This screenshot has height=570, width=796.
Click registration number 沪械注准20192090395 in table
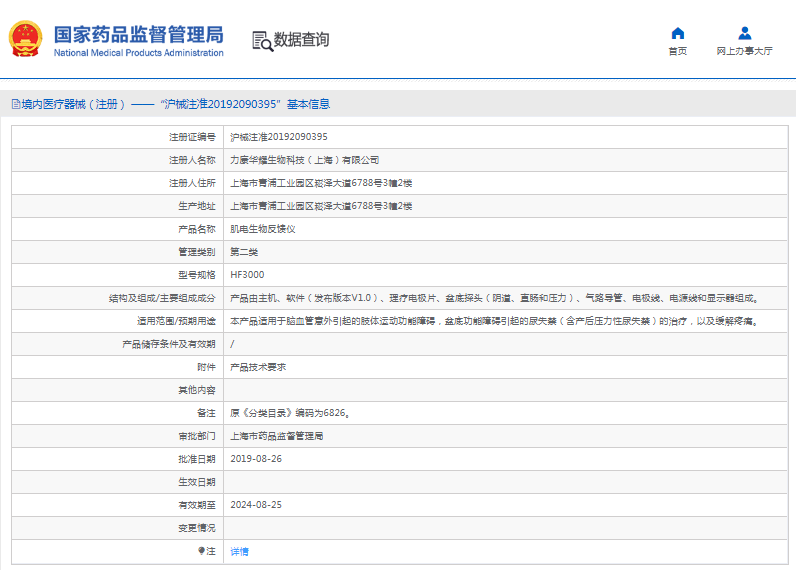tap(279, 137)
